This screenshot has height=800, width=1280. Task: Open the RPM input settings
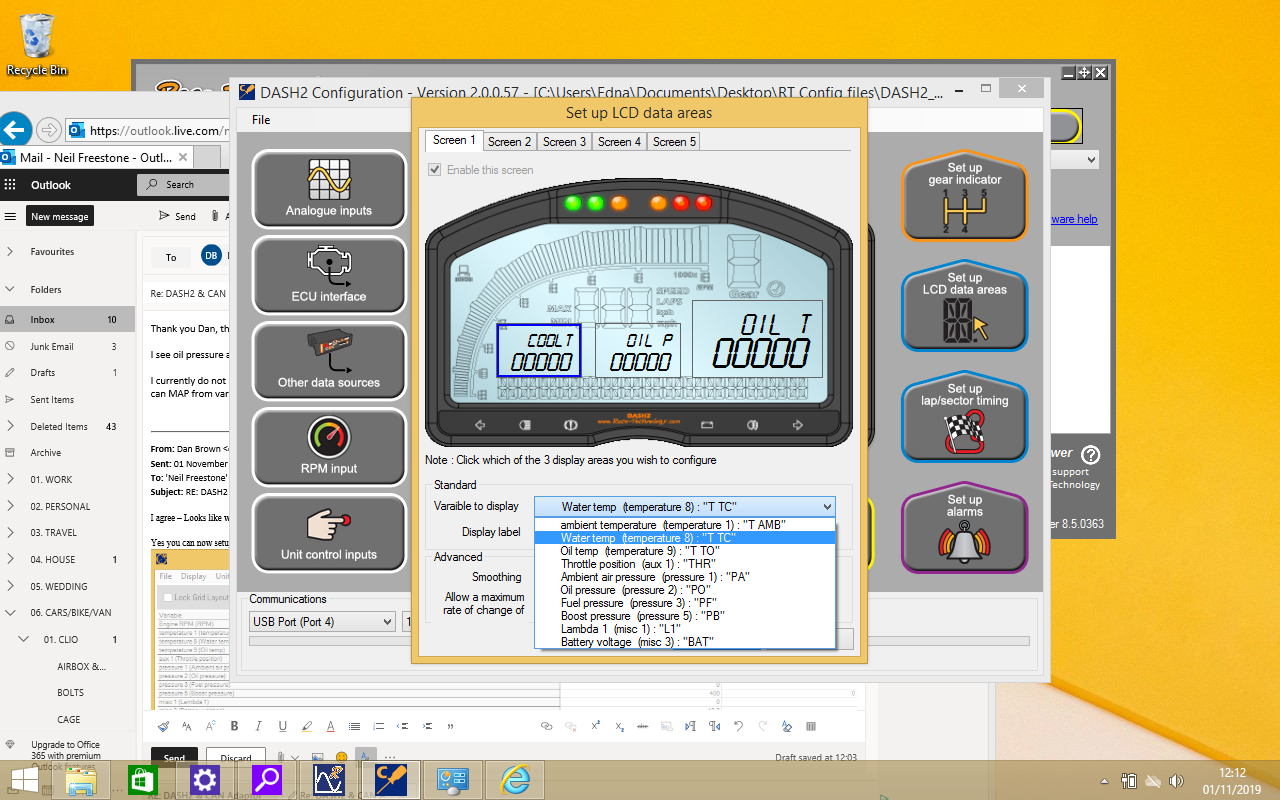[x=329, y=447]
